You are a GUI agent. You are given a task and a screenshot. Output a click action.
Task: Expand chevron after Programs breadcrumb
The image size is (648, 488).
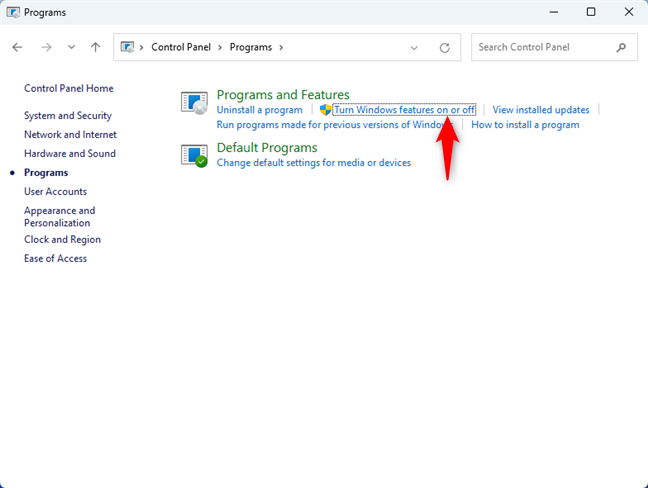point(281,48)
